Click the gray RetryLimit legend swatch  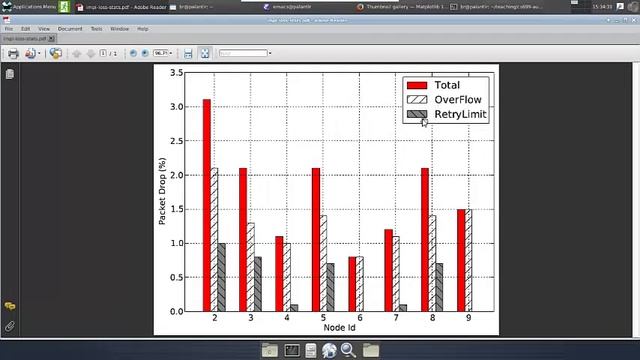[417, 114]
